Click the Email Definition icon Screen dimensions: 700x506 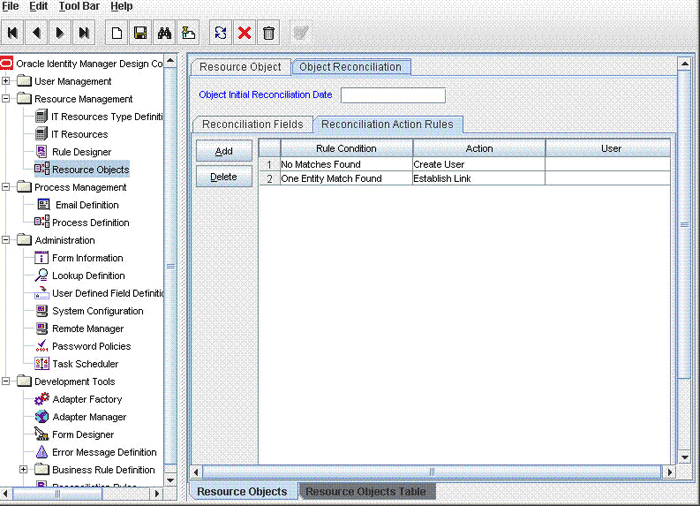(43, 205)
